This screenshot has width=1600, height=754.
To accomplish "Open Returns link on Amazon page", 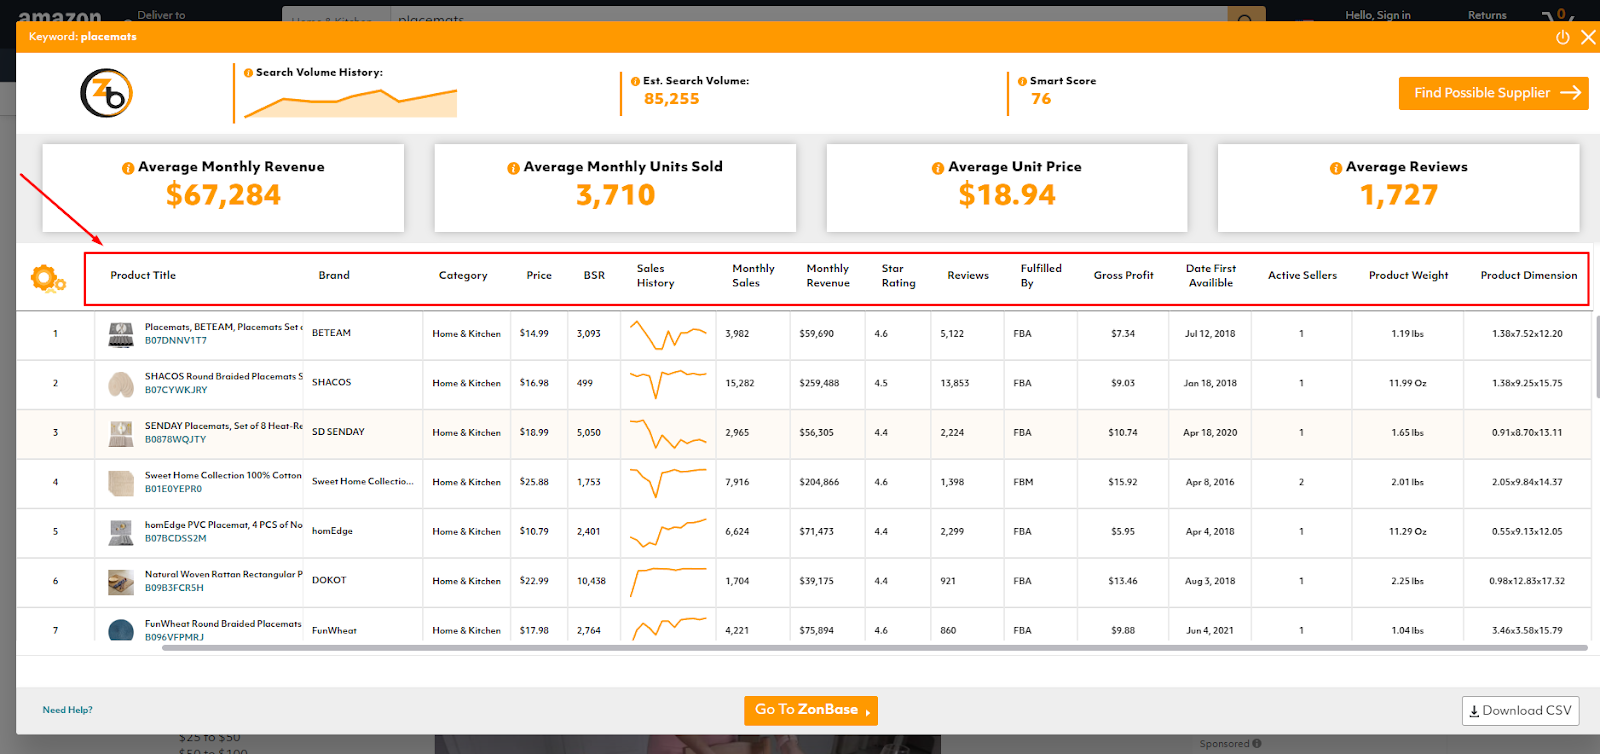I will 1487,15.
